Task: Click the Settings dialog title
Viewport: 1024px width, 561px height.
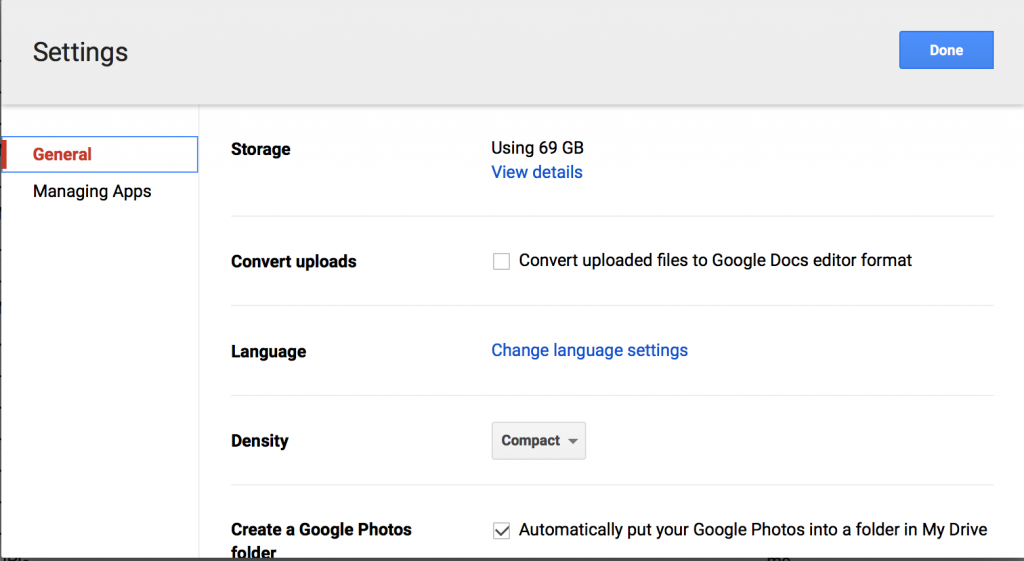Action: 80,52
